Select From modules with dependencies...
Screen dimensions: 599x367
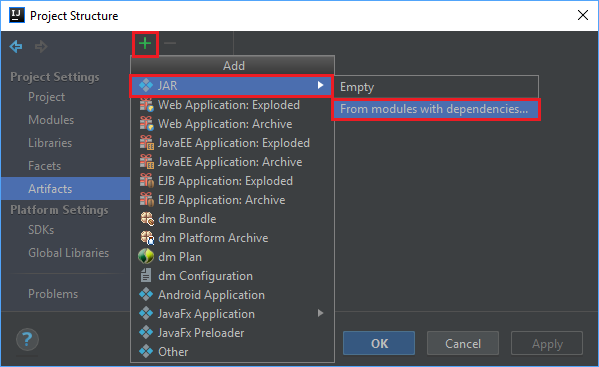point(436,109)
